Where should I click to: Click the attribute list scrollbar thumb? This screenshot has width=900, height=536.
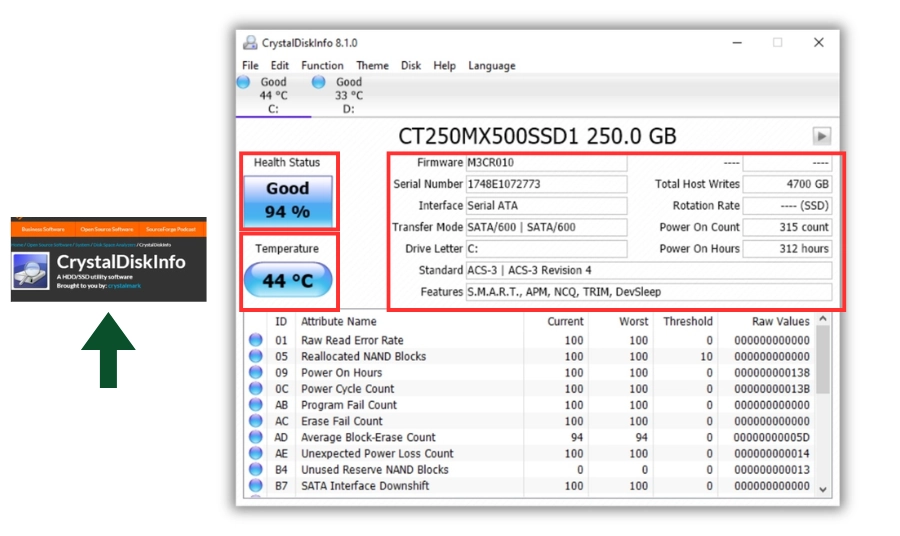tap(823, 360)
